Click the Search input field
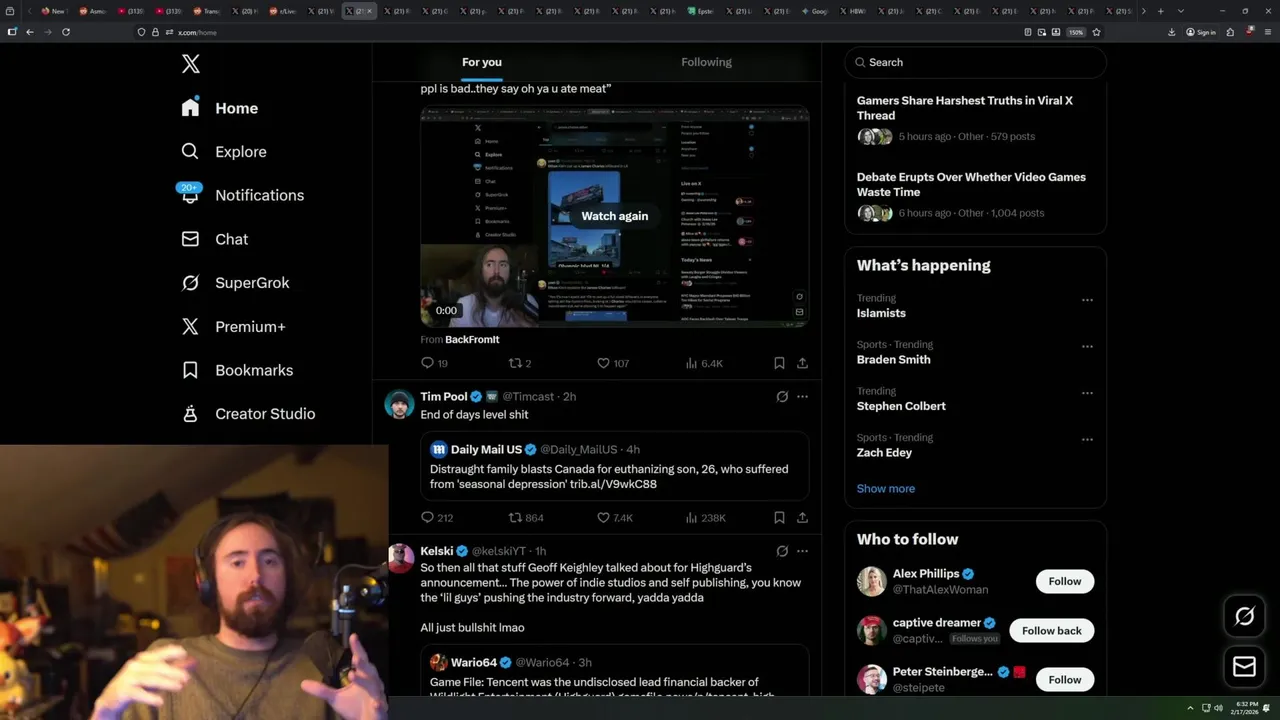The height and width of the screenshot is (720, 1280). point(975,62)
